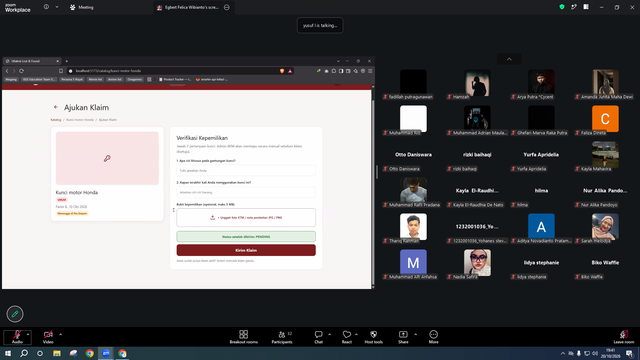Click options circle on shared screen tab
Viewport: 640px width, 360px height.
coord(227,7)
